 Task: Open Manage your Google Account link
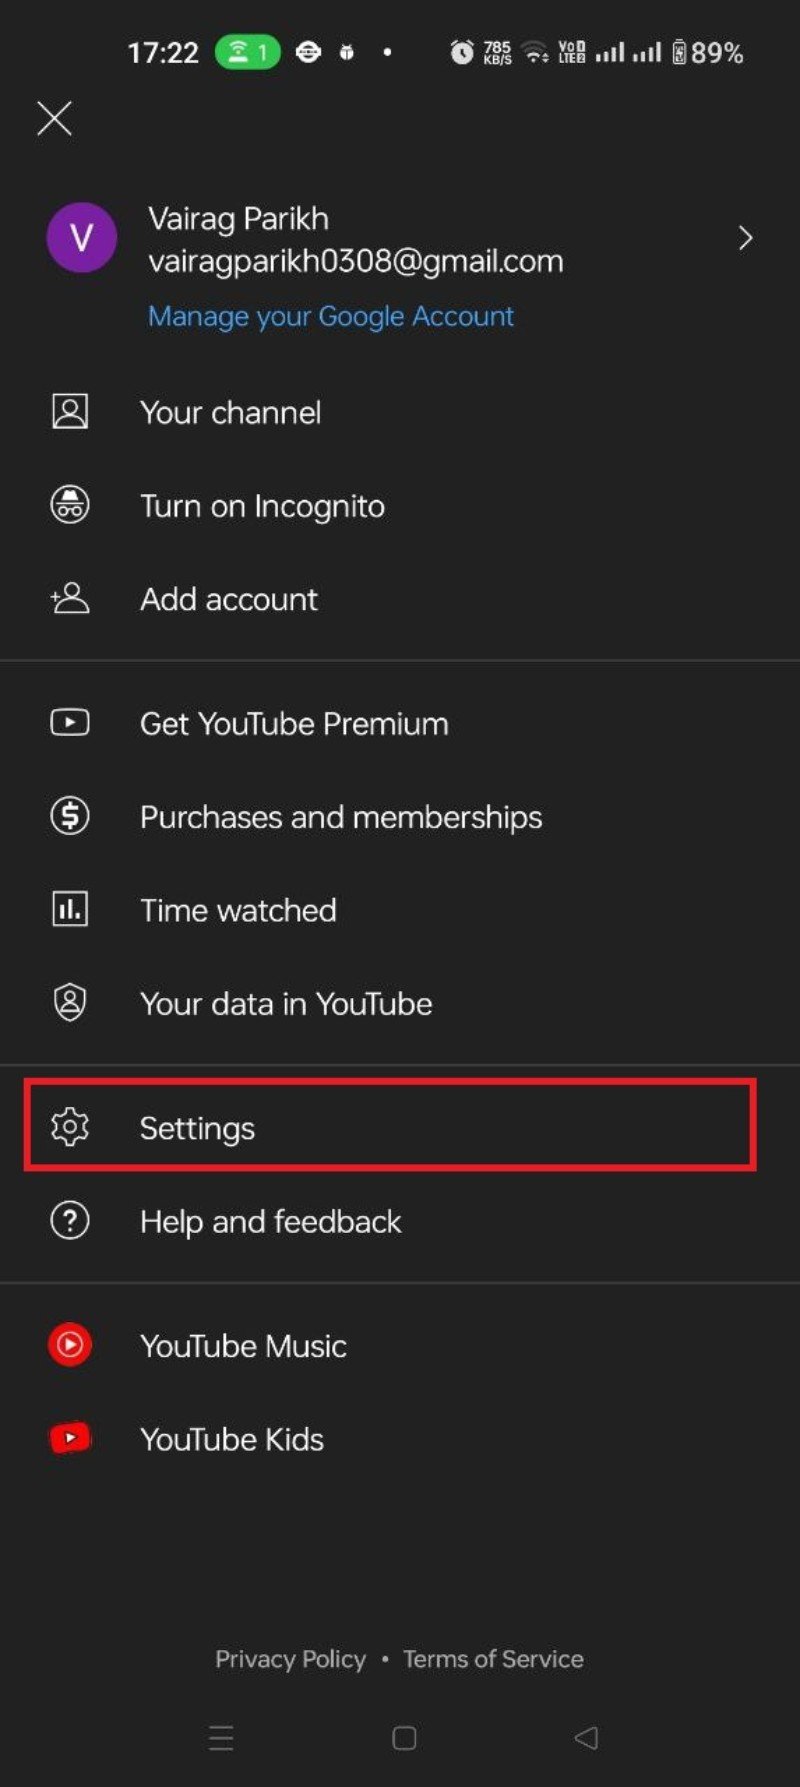[330, 316]
